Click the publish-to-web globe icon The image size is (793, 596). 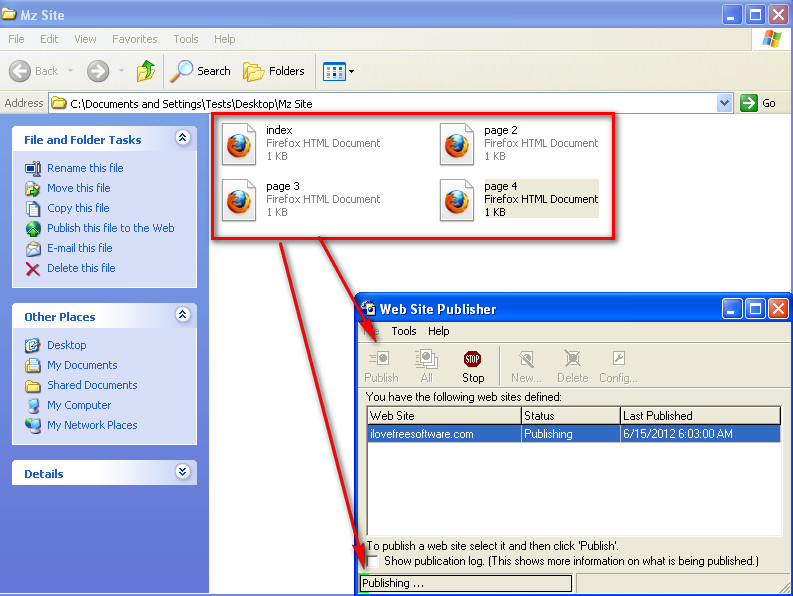33,229
